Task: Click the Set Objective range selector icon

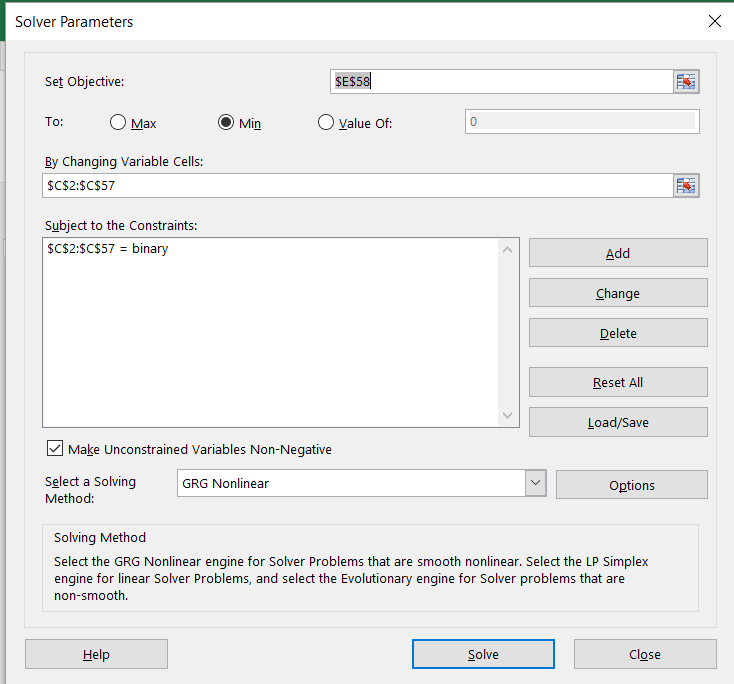Action: (685, 82)
